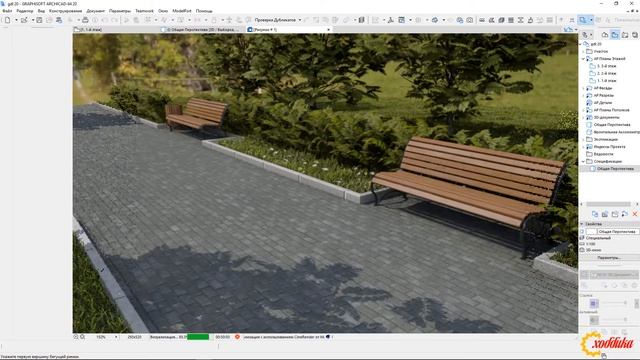Create a new file with toolbar icon
The image size is (640, 360).
[x=8, y=20]
